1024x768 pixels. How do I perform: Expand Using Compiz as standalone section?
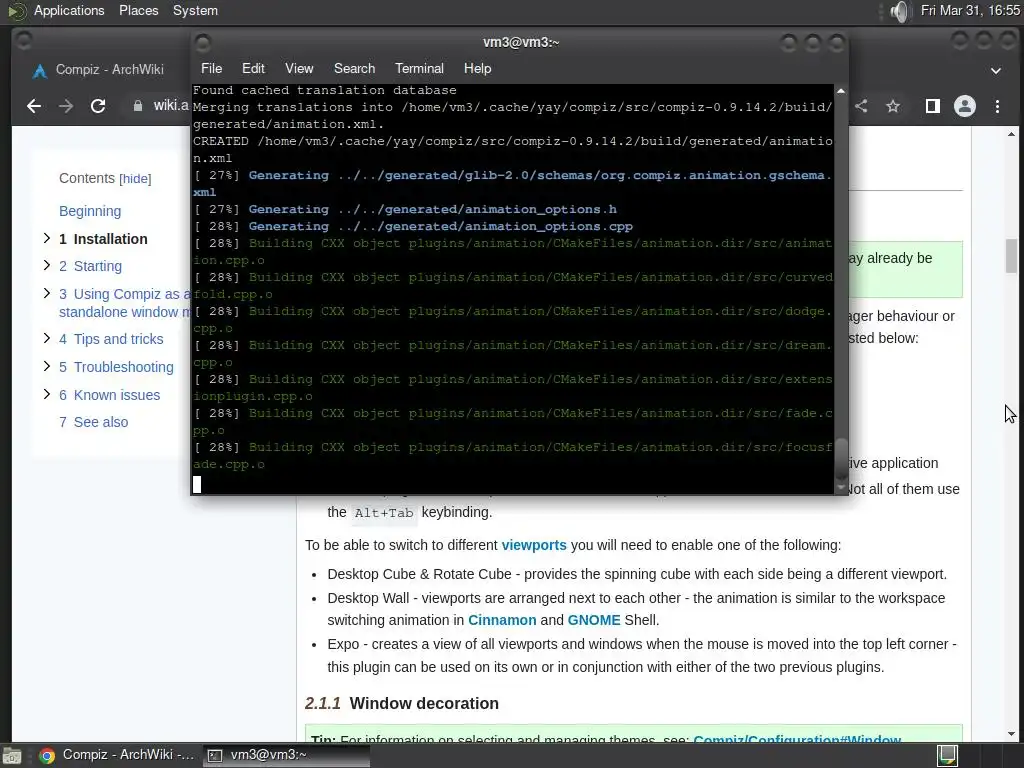click(46, 293)
